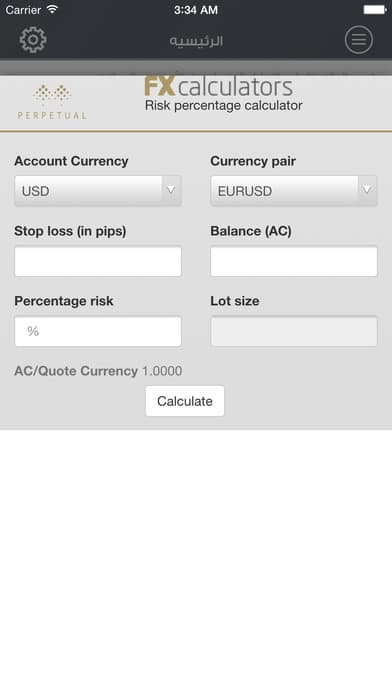Tap the AC/Quote Currency value 1.0000
The width and height of the screenshot is (392, 696).
click(x=162, y=371)
